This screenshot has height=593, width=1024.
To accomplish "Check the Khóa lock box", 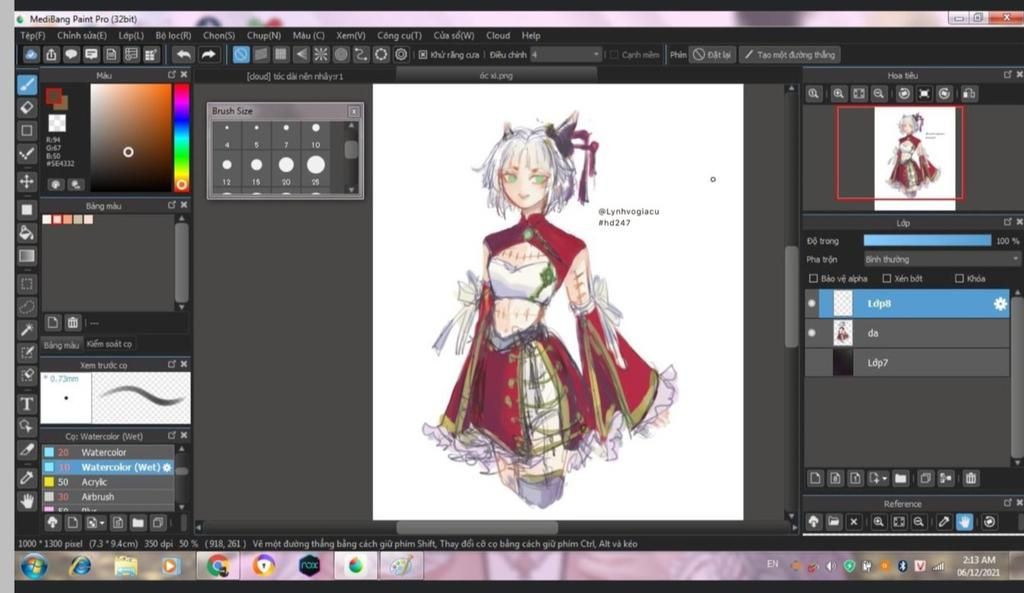I will (x=959, y=278).
